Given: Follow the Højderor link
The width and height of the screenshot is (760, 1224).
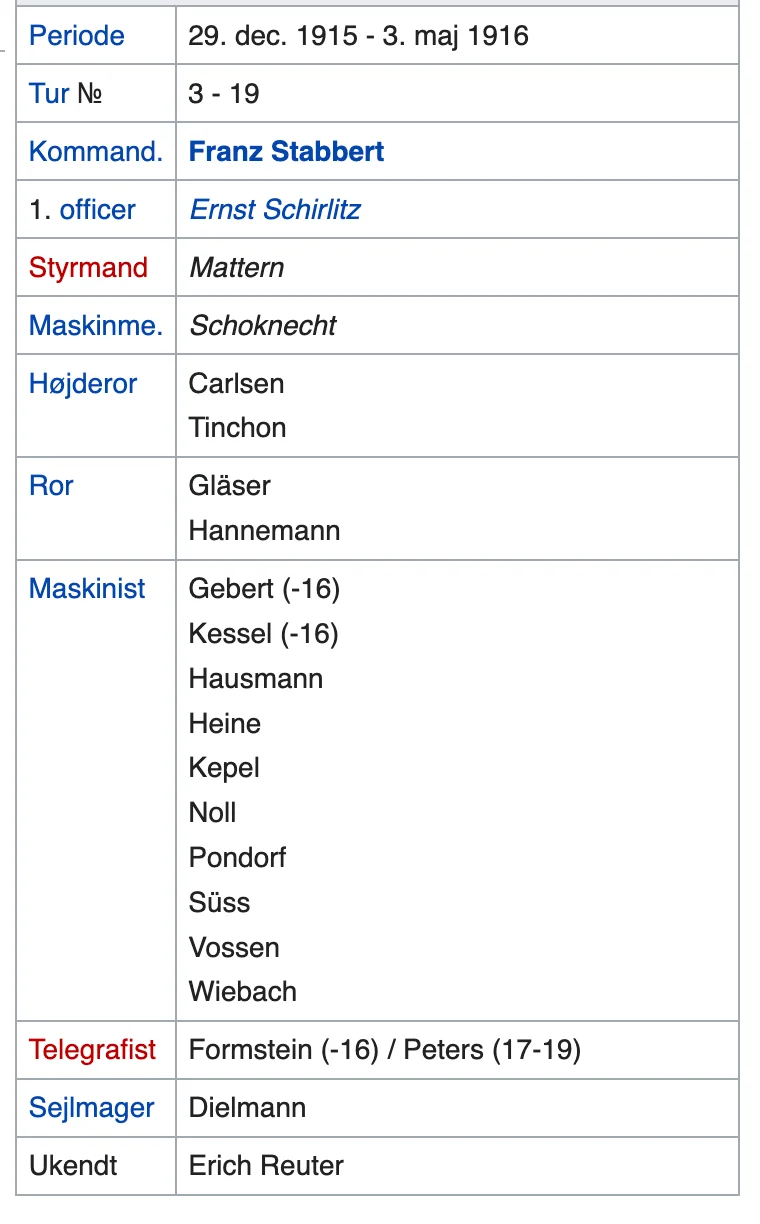Looking at the screenshot, I should pos(83,384).
